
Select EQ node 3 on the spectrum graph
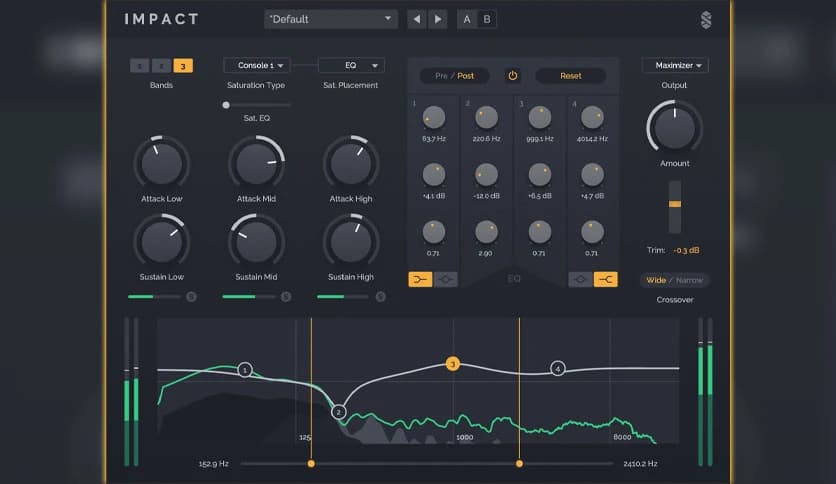452,365
